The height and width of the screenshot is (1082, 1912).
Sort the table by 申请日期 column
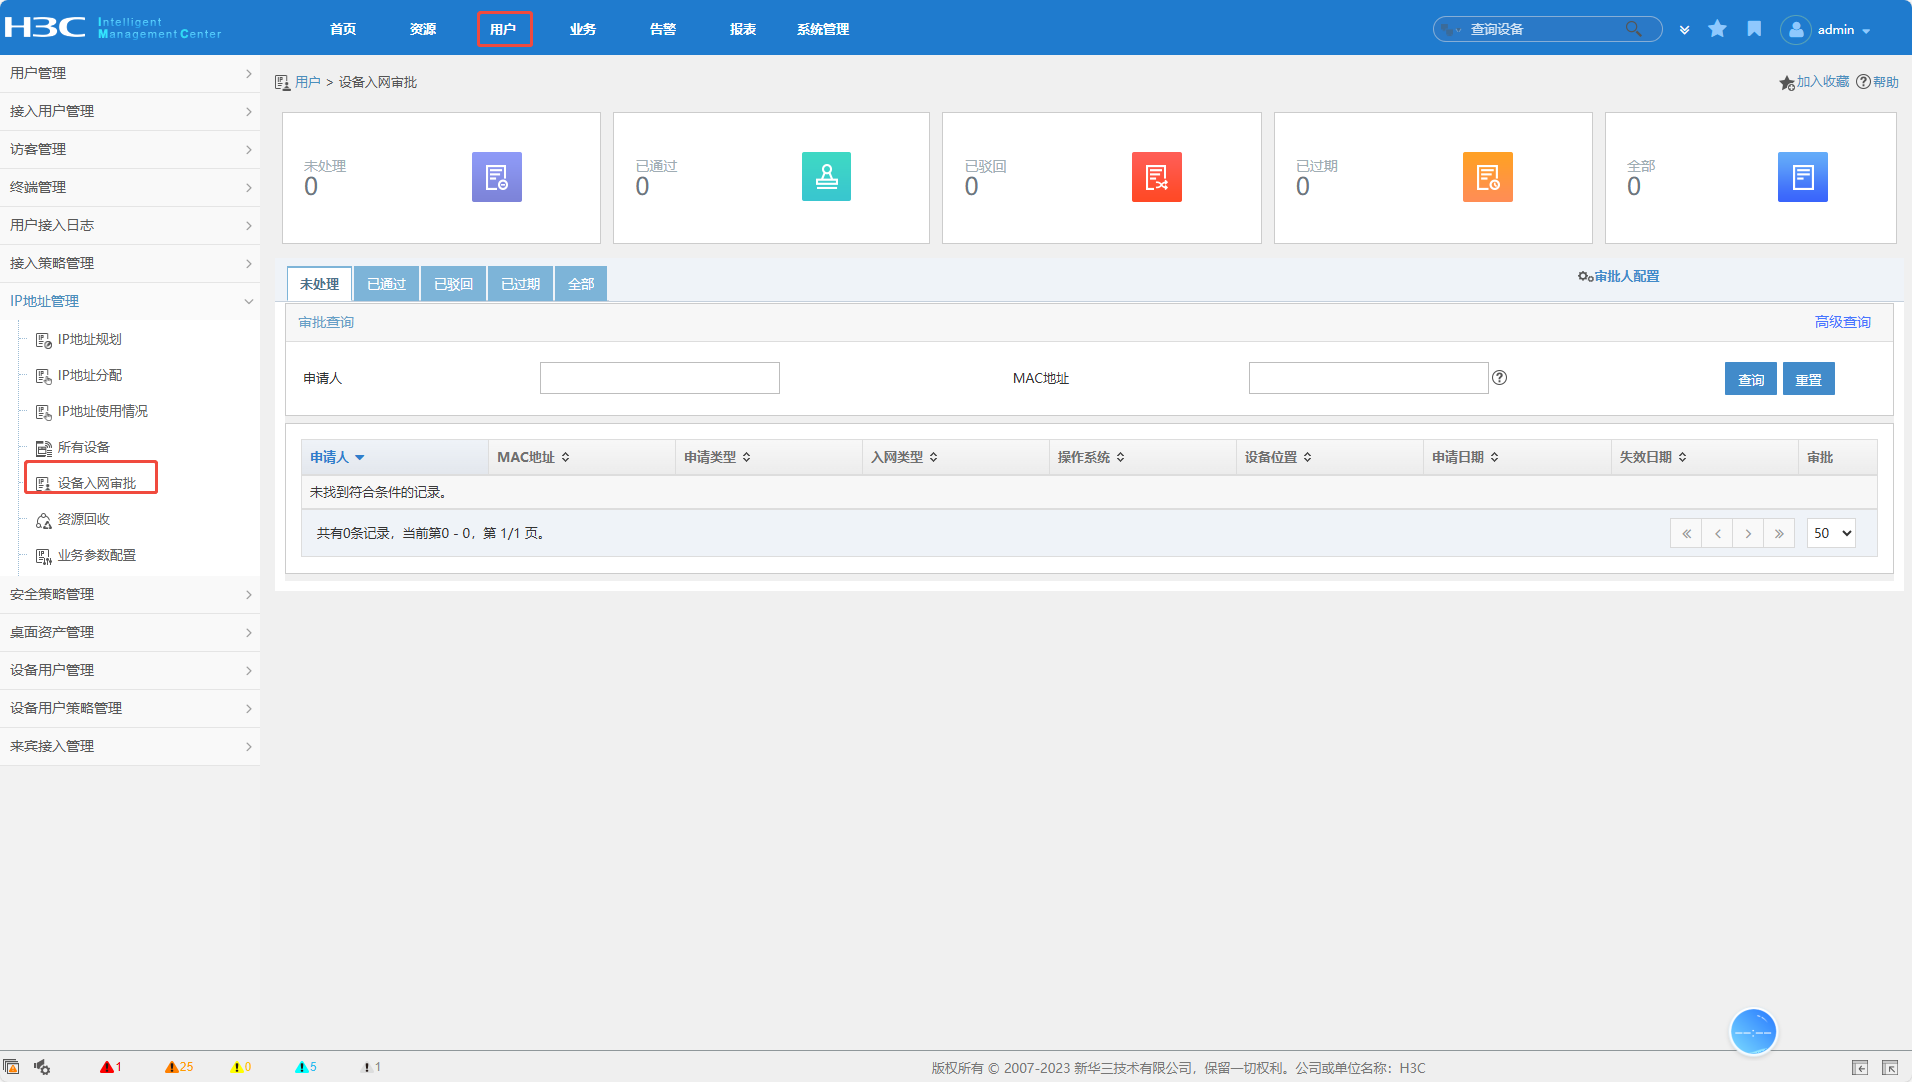[1466, 457]
